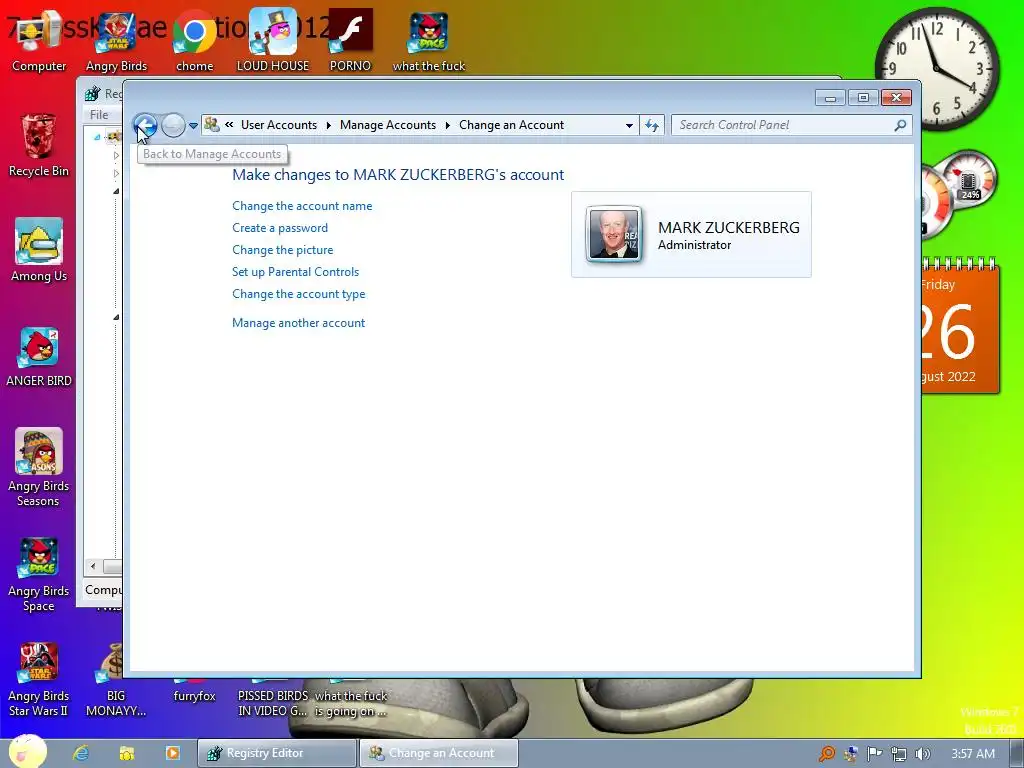
Task: Open Create a password link
Action: click(x=280, y=228)
